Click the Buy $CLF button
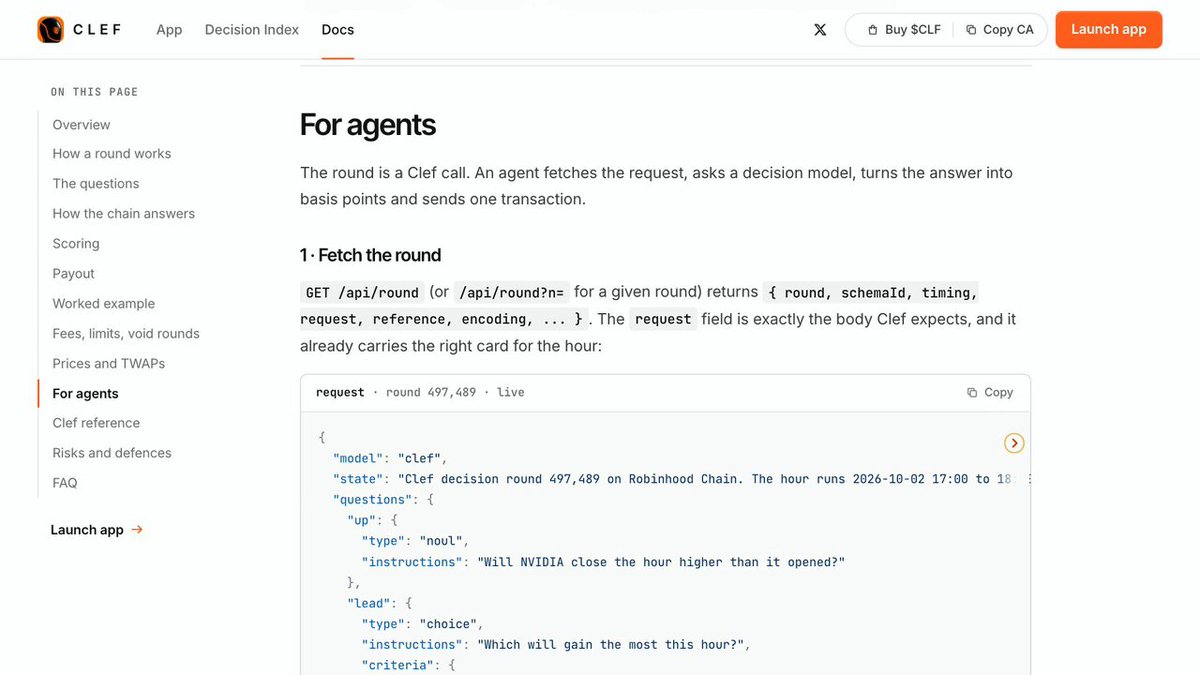This screenshot has height=675, width=1200. pyautogui.click(x=904, y=30)
